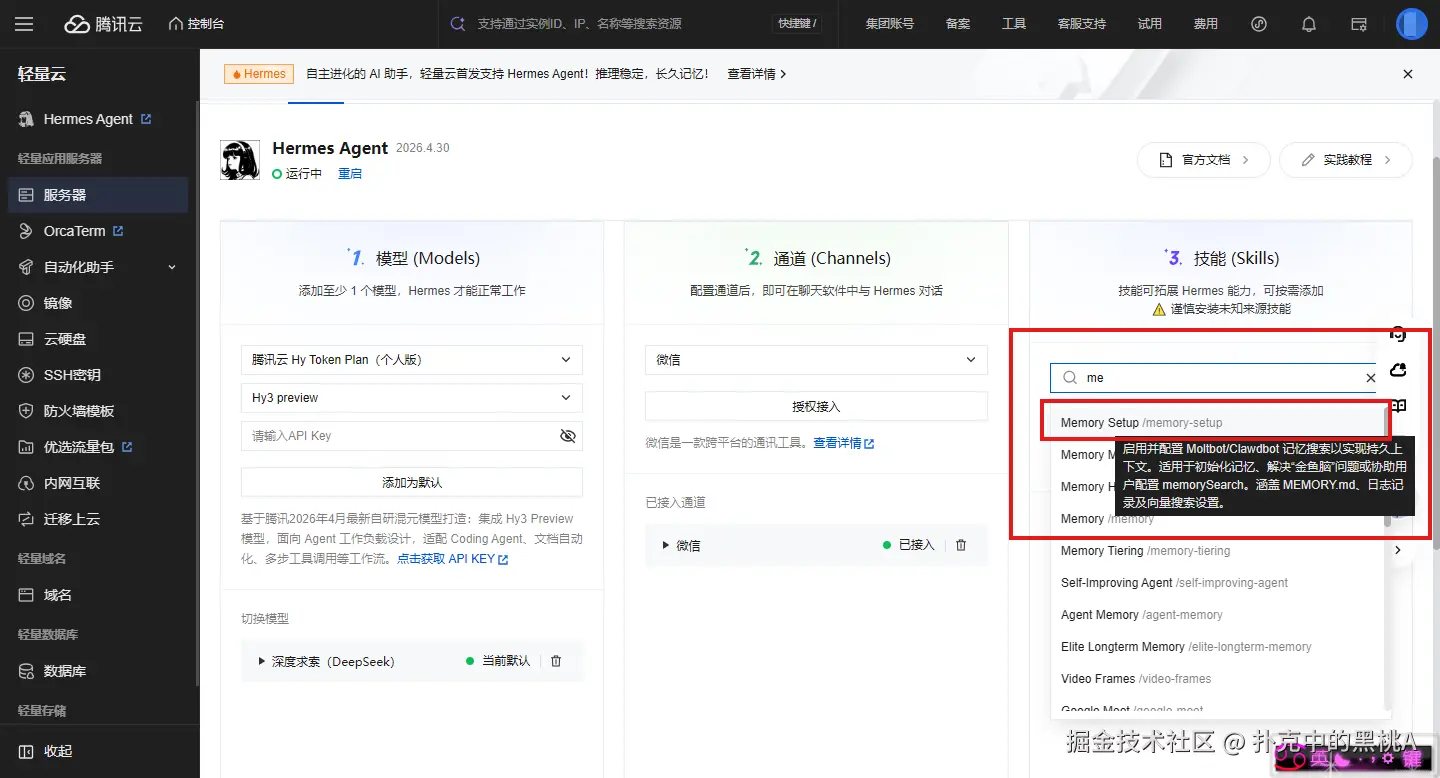This screenshot has width=1440, height=778.
Task: Click the floating book icon on right edge
Action: [1399, 406]
